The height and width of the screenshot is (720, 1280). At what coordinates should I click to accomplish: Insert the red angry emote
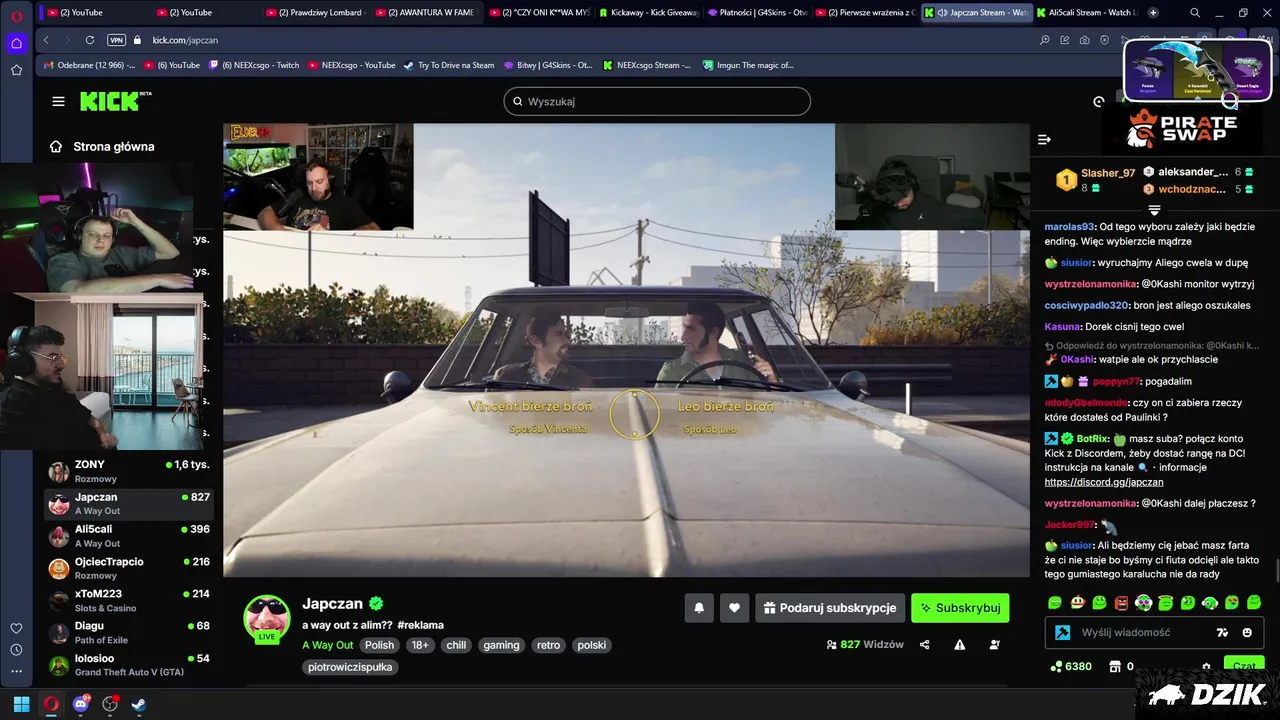click(1121, 602)
